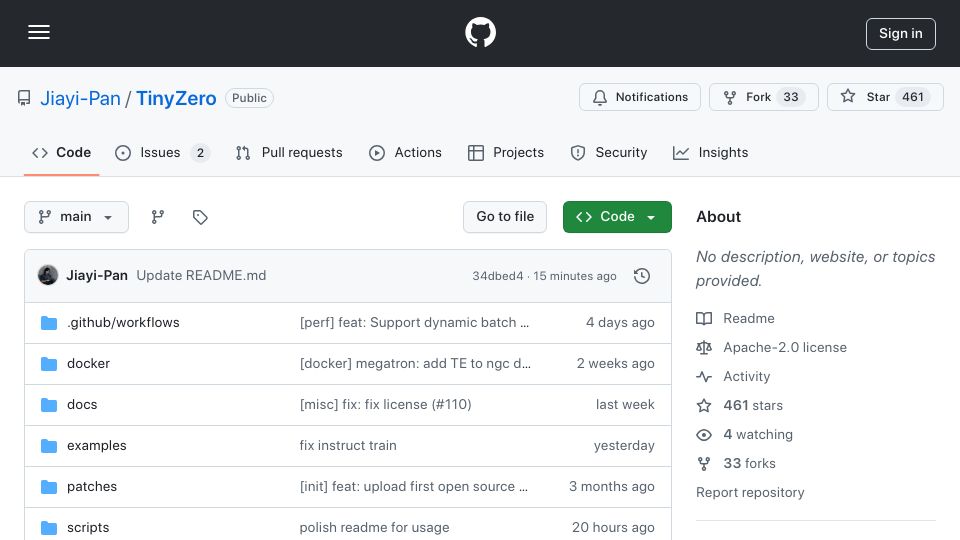Click the Sign in button
The image size is (960, 540).
[900, 34]
